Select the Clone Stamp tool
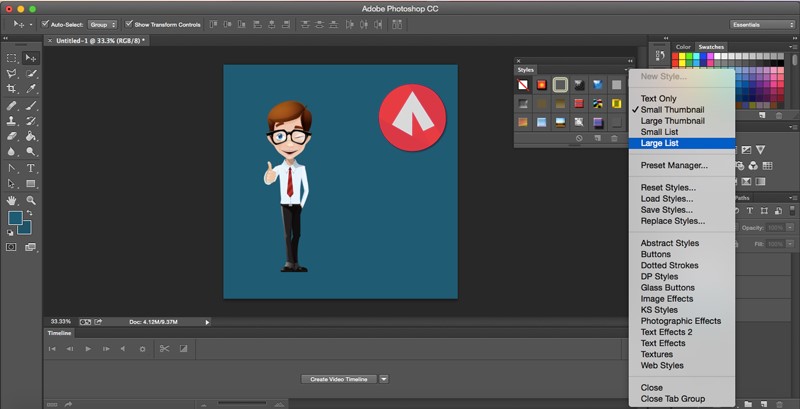Viewport: 800px width, 409px height. 11,121
